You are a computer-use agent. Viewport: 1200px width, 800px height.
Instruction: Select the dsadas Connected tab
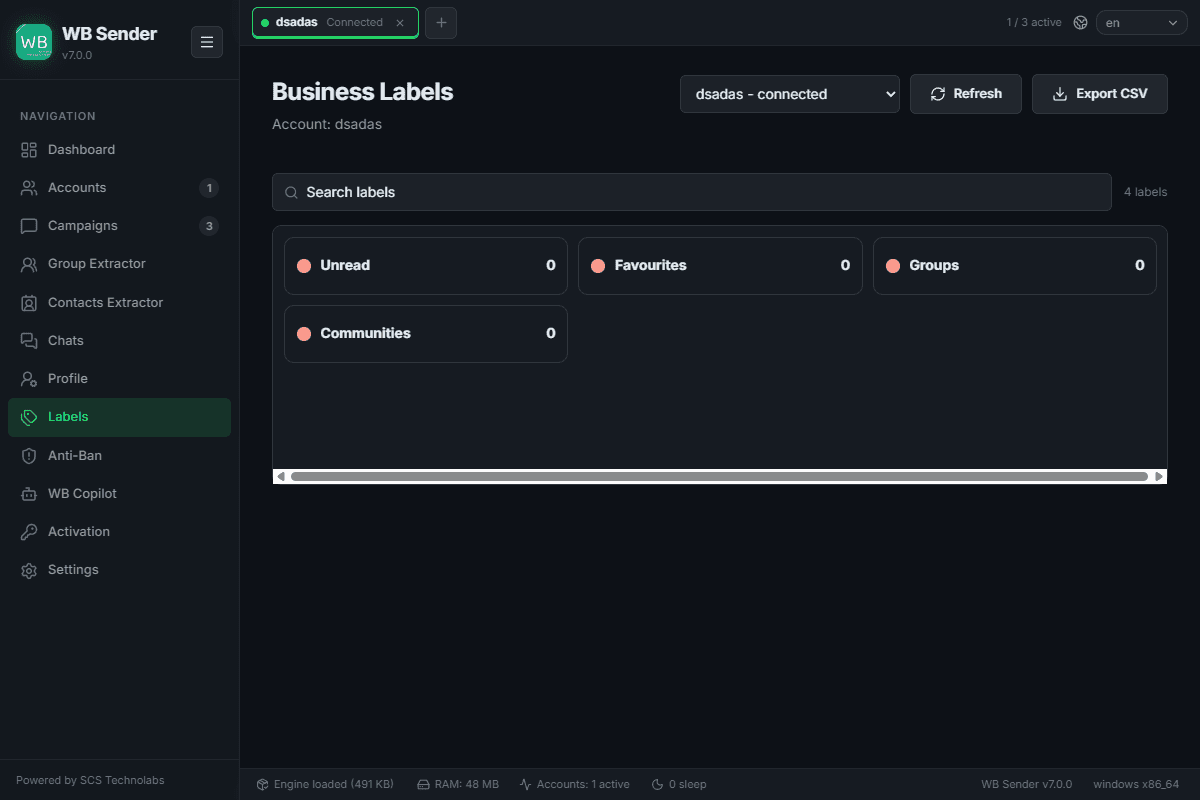(x=335, y=22)
